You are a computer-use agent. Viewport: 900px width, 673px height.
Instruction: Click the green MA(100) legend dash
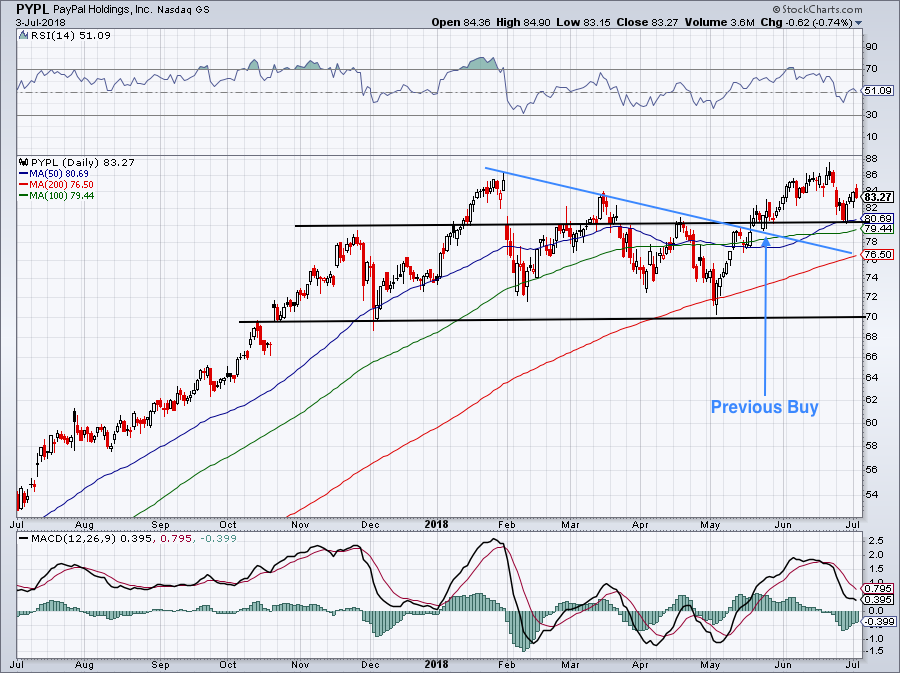tap(24, 196)
